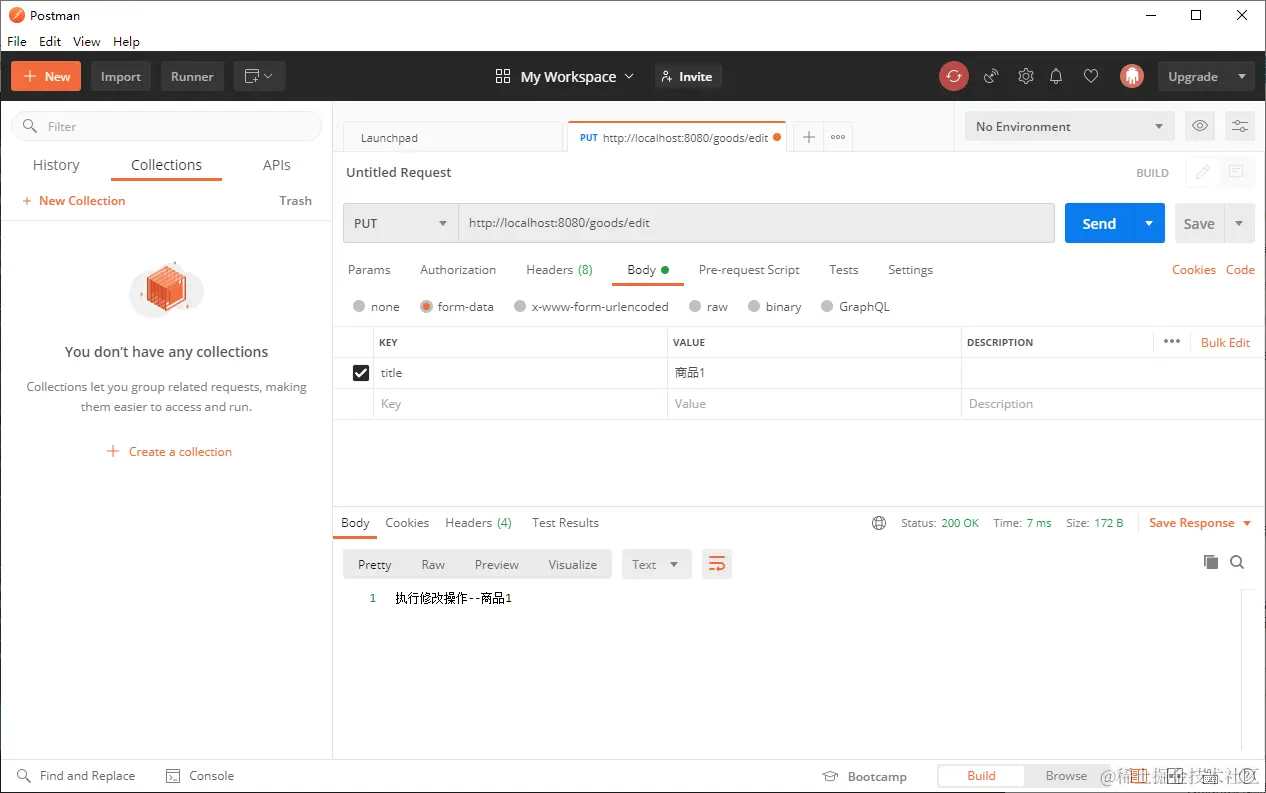The image size is (1266, 793).
Task: Click the Send button
Action: [1099, 223]
